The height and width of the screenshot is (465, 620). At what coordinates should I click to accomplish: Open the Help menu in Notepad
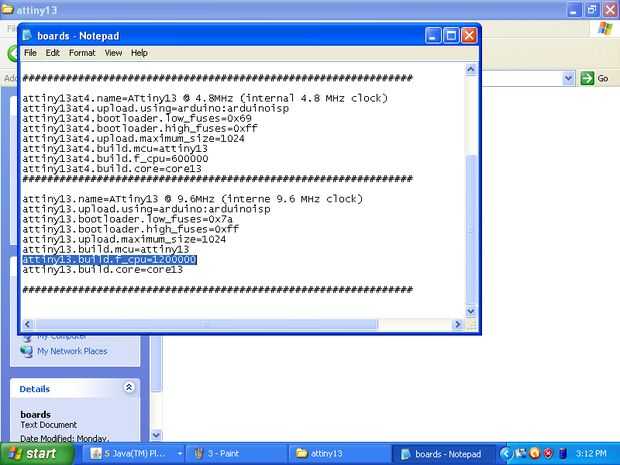point(139,53)
